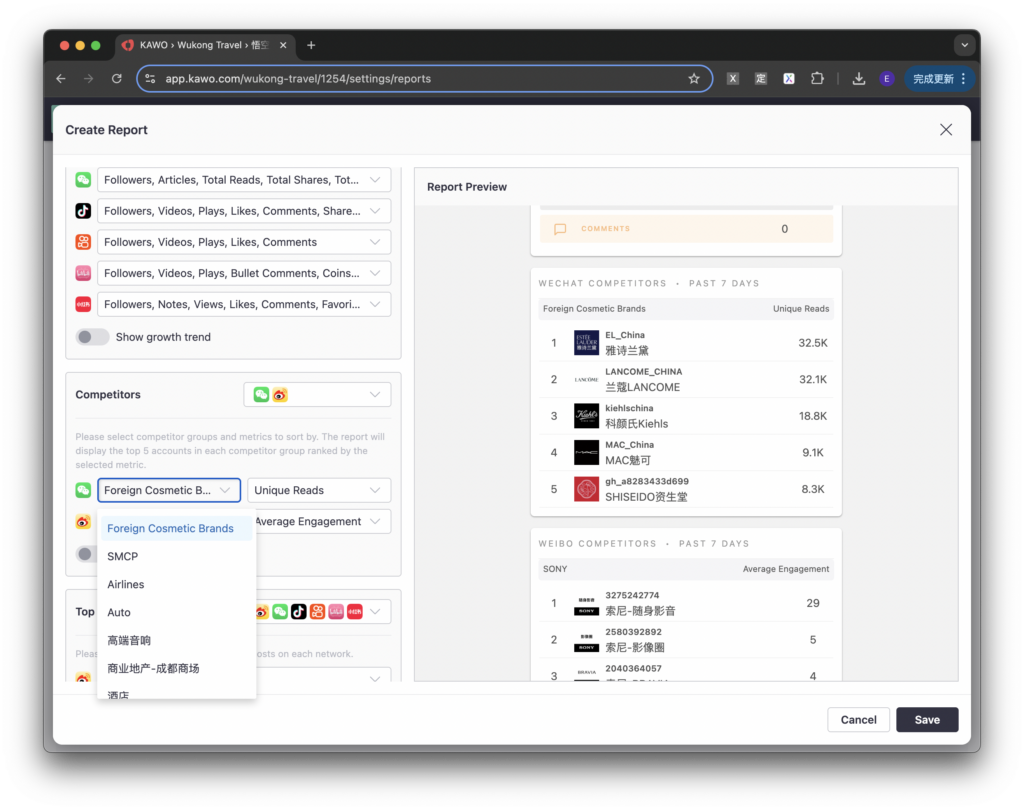Image resolution: width=1024 pixels, height=810 pixels.
Task: Choose Airlines in the dropdown list
Action: (x=126, y=584)
